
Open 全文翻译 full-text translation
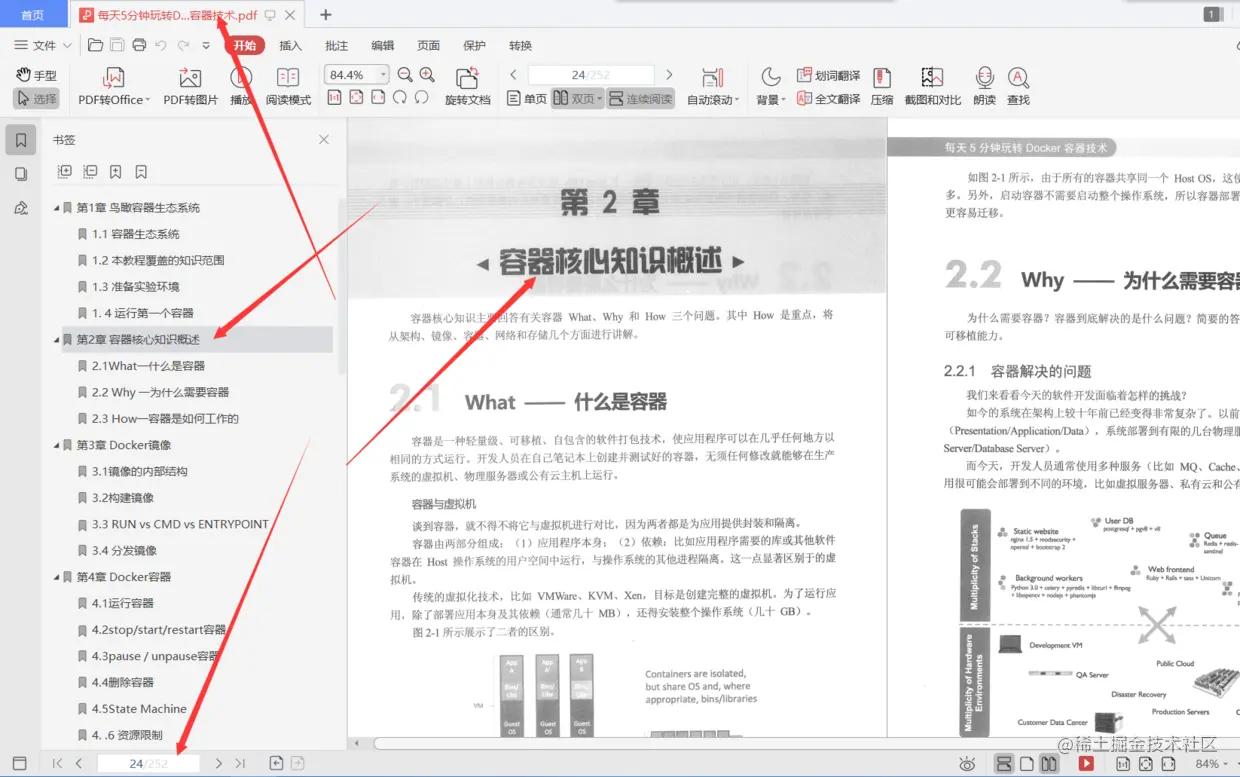pos(829,99)
